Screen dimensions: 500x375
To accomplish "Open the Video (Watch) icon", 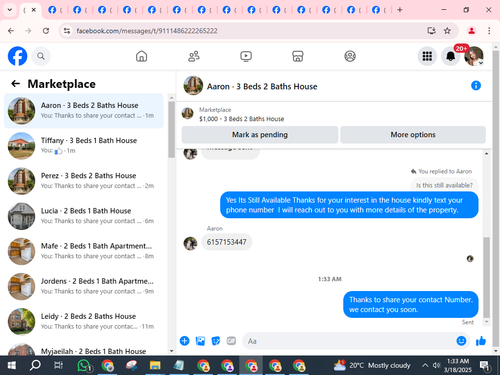I will tap(246, 56).
